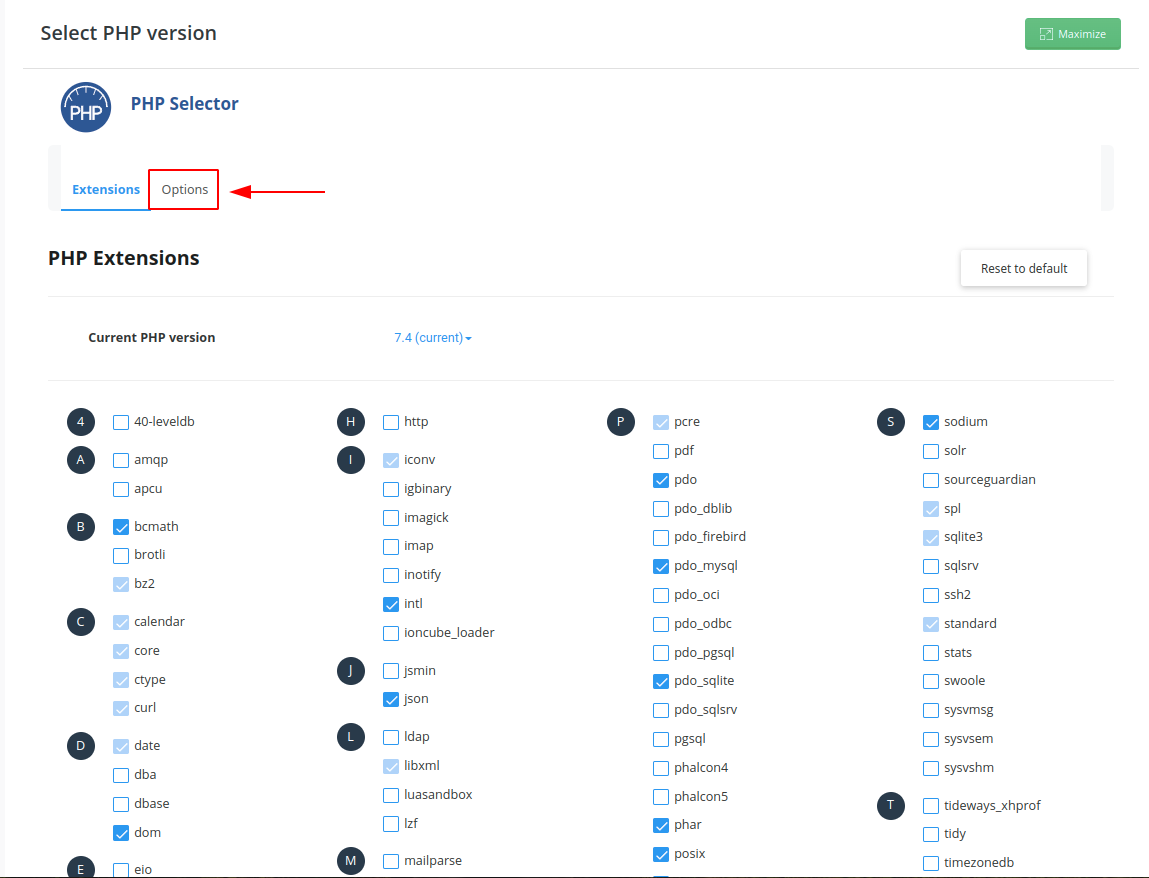Enable the pdo_dblib extension checkbox

coord(661,509)
